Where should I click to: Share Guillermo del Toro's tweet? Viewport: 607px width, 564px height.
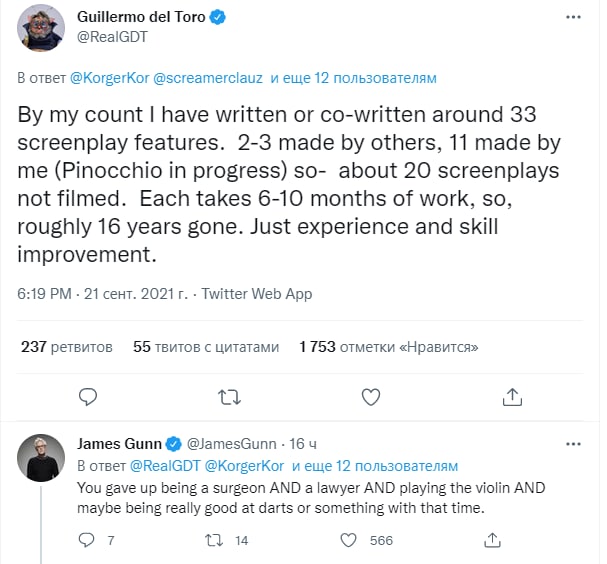tap(513, 396)
